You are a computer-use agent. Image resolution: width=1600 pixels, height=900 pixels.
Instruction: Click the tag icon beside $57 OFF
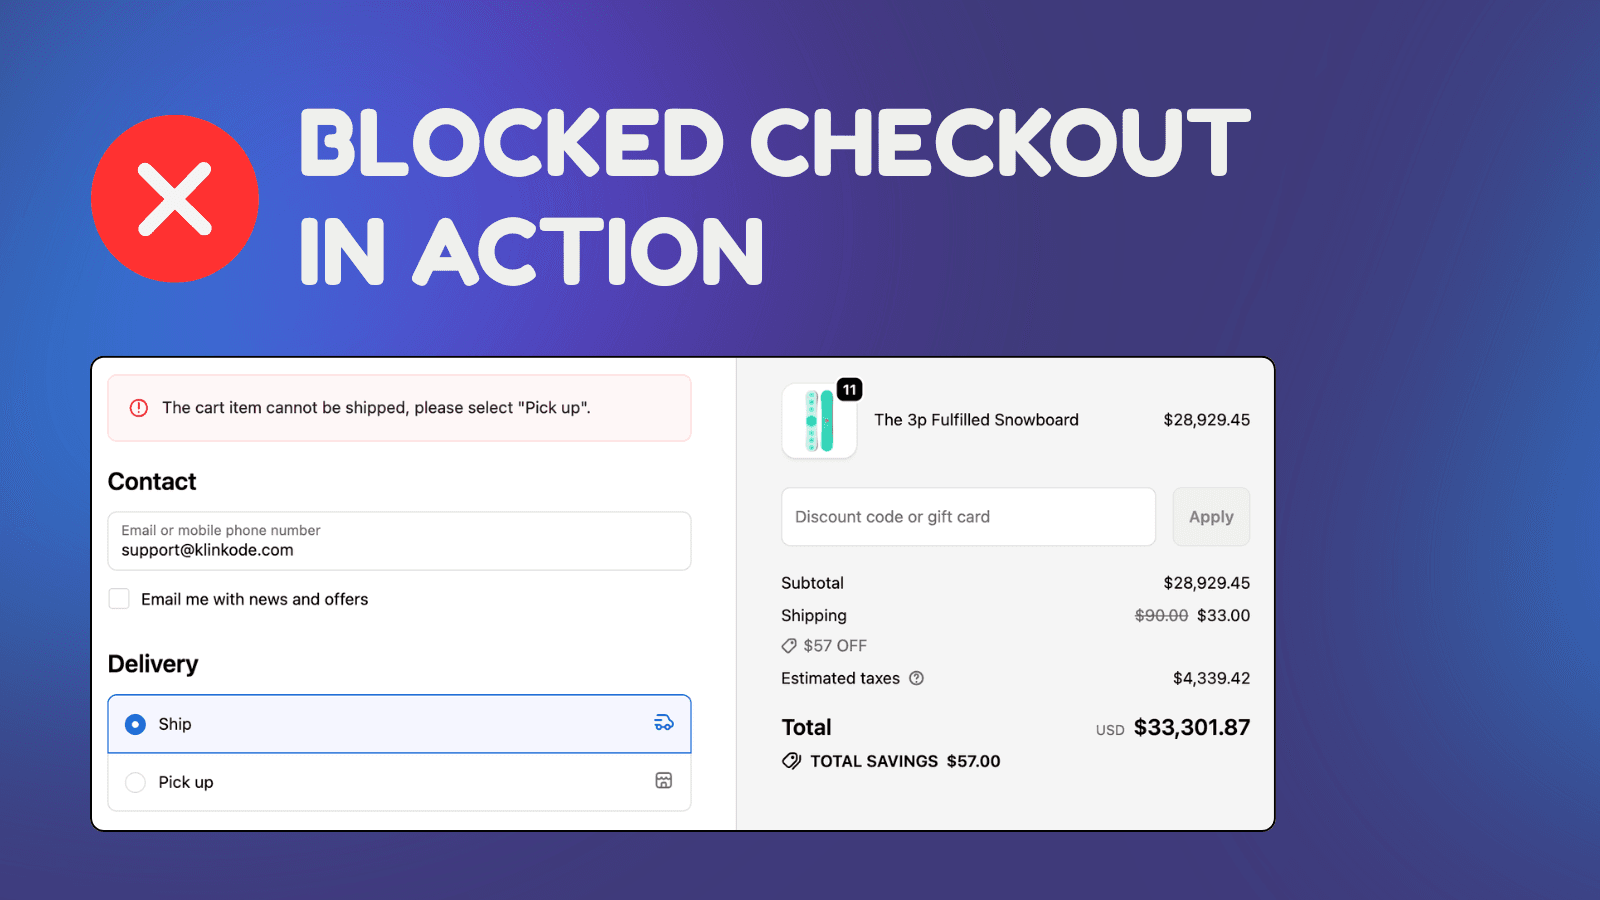point(789,645)
